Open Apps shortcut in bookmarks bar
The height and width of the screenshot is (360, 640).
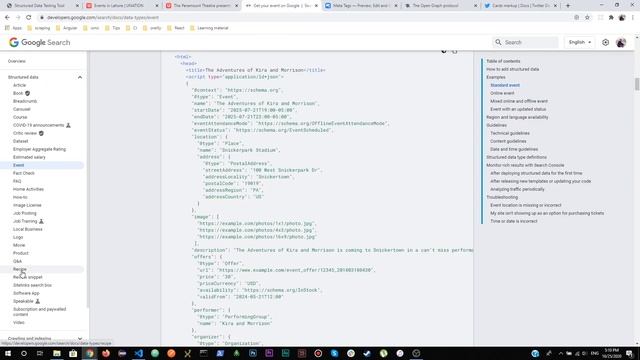pos(13,28)
